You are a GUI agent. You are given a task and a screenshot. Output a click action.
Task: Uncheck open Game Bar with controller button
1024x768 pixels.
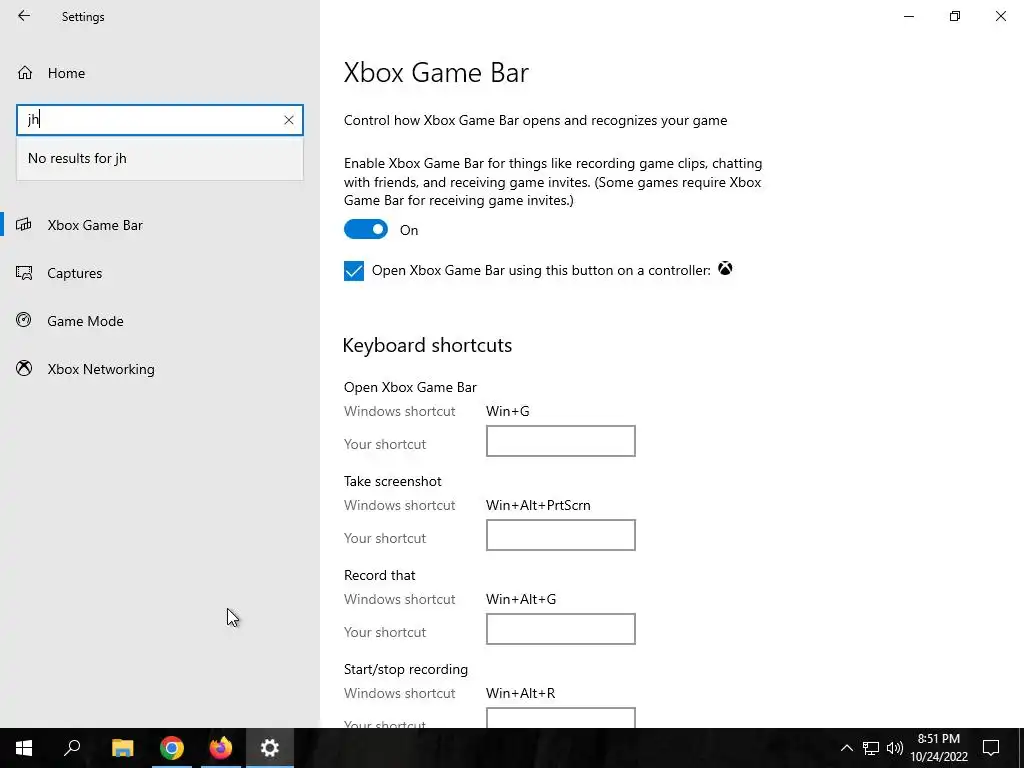coord(354,270)
